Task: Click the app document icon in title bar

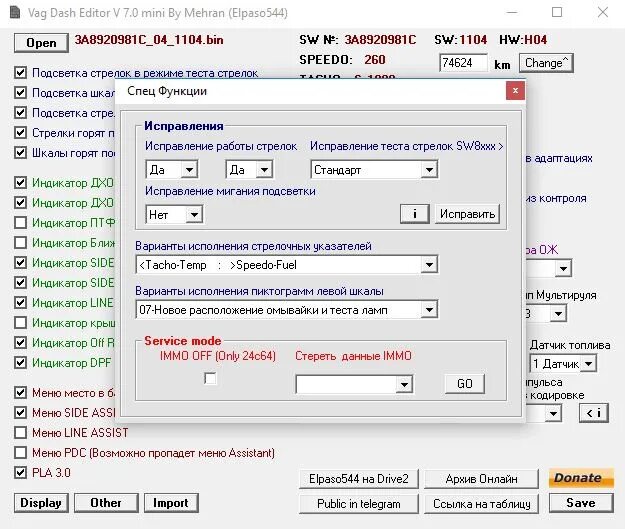Action: click(x=15, y=12)
